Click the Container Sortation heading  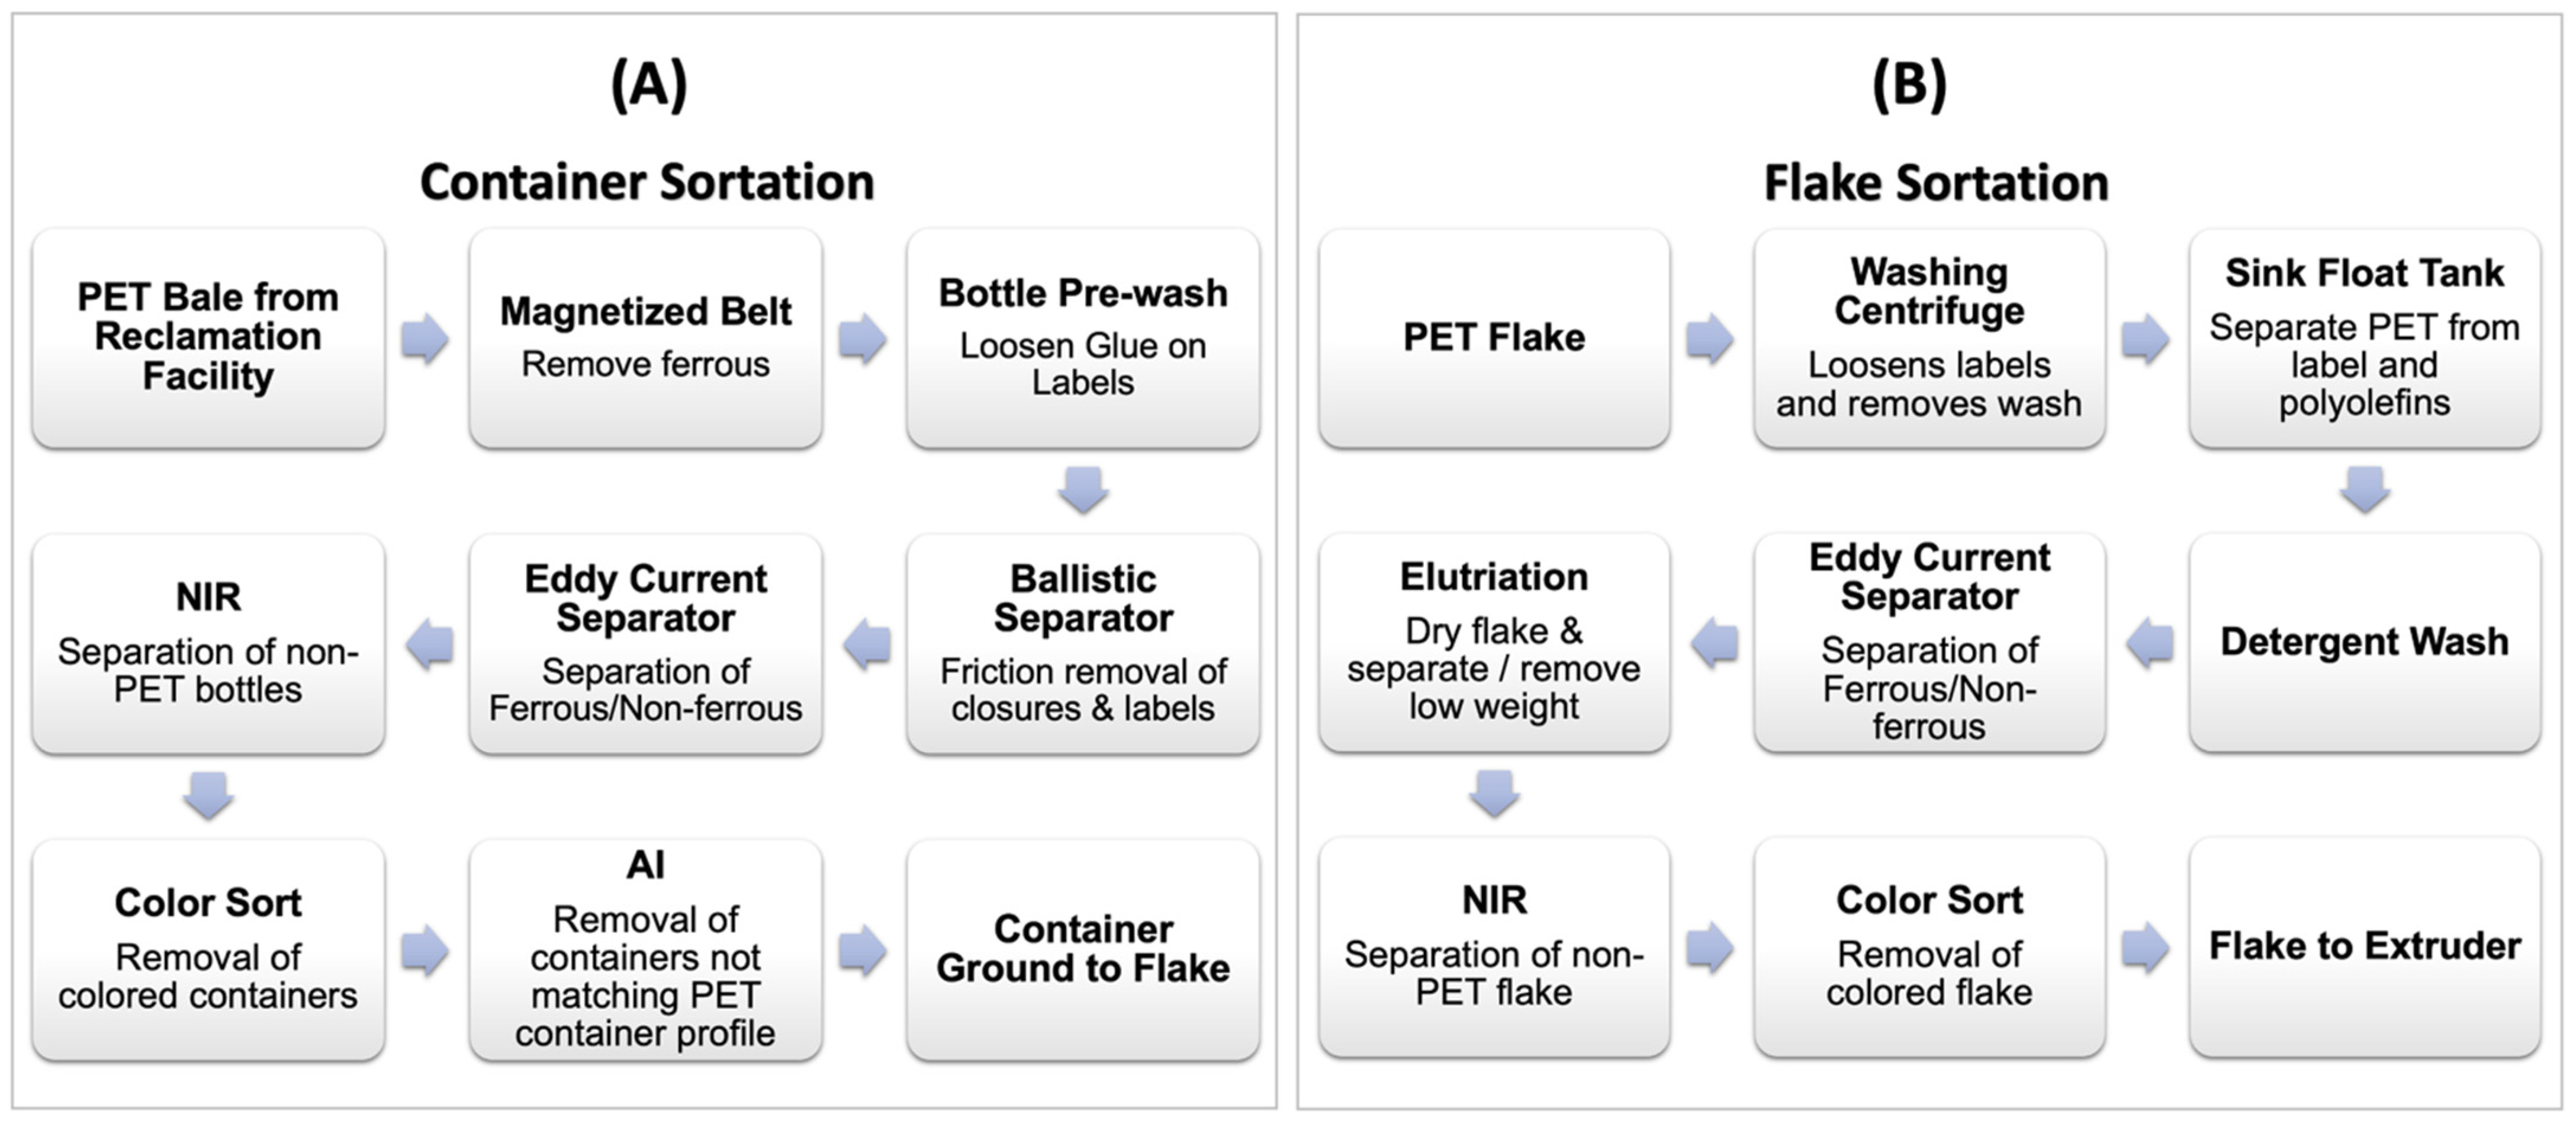(x=647, y=182)
